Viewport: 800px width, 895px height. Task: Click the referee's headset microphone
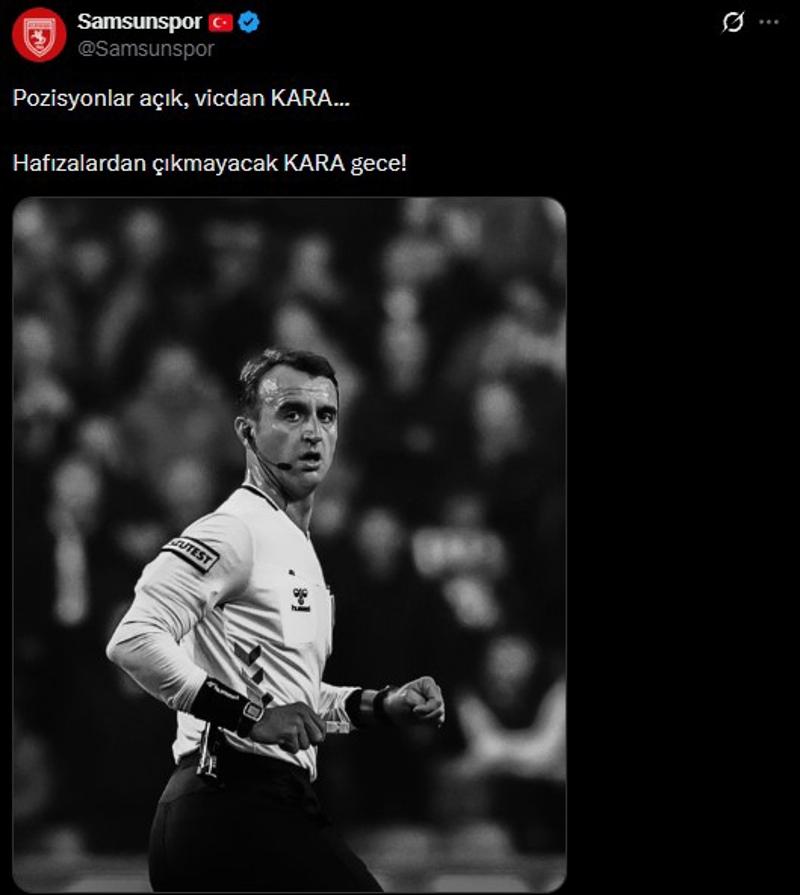(x=284, y=466)
